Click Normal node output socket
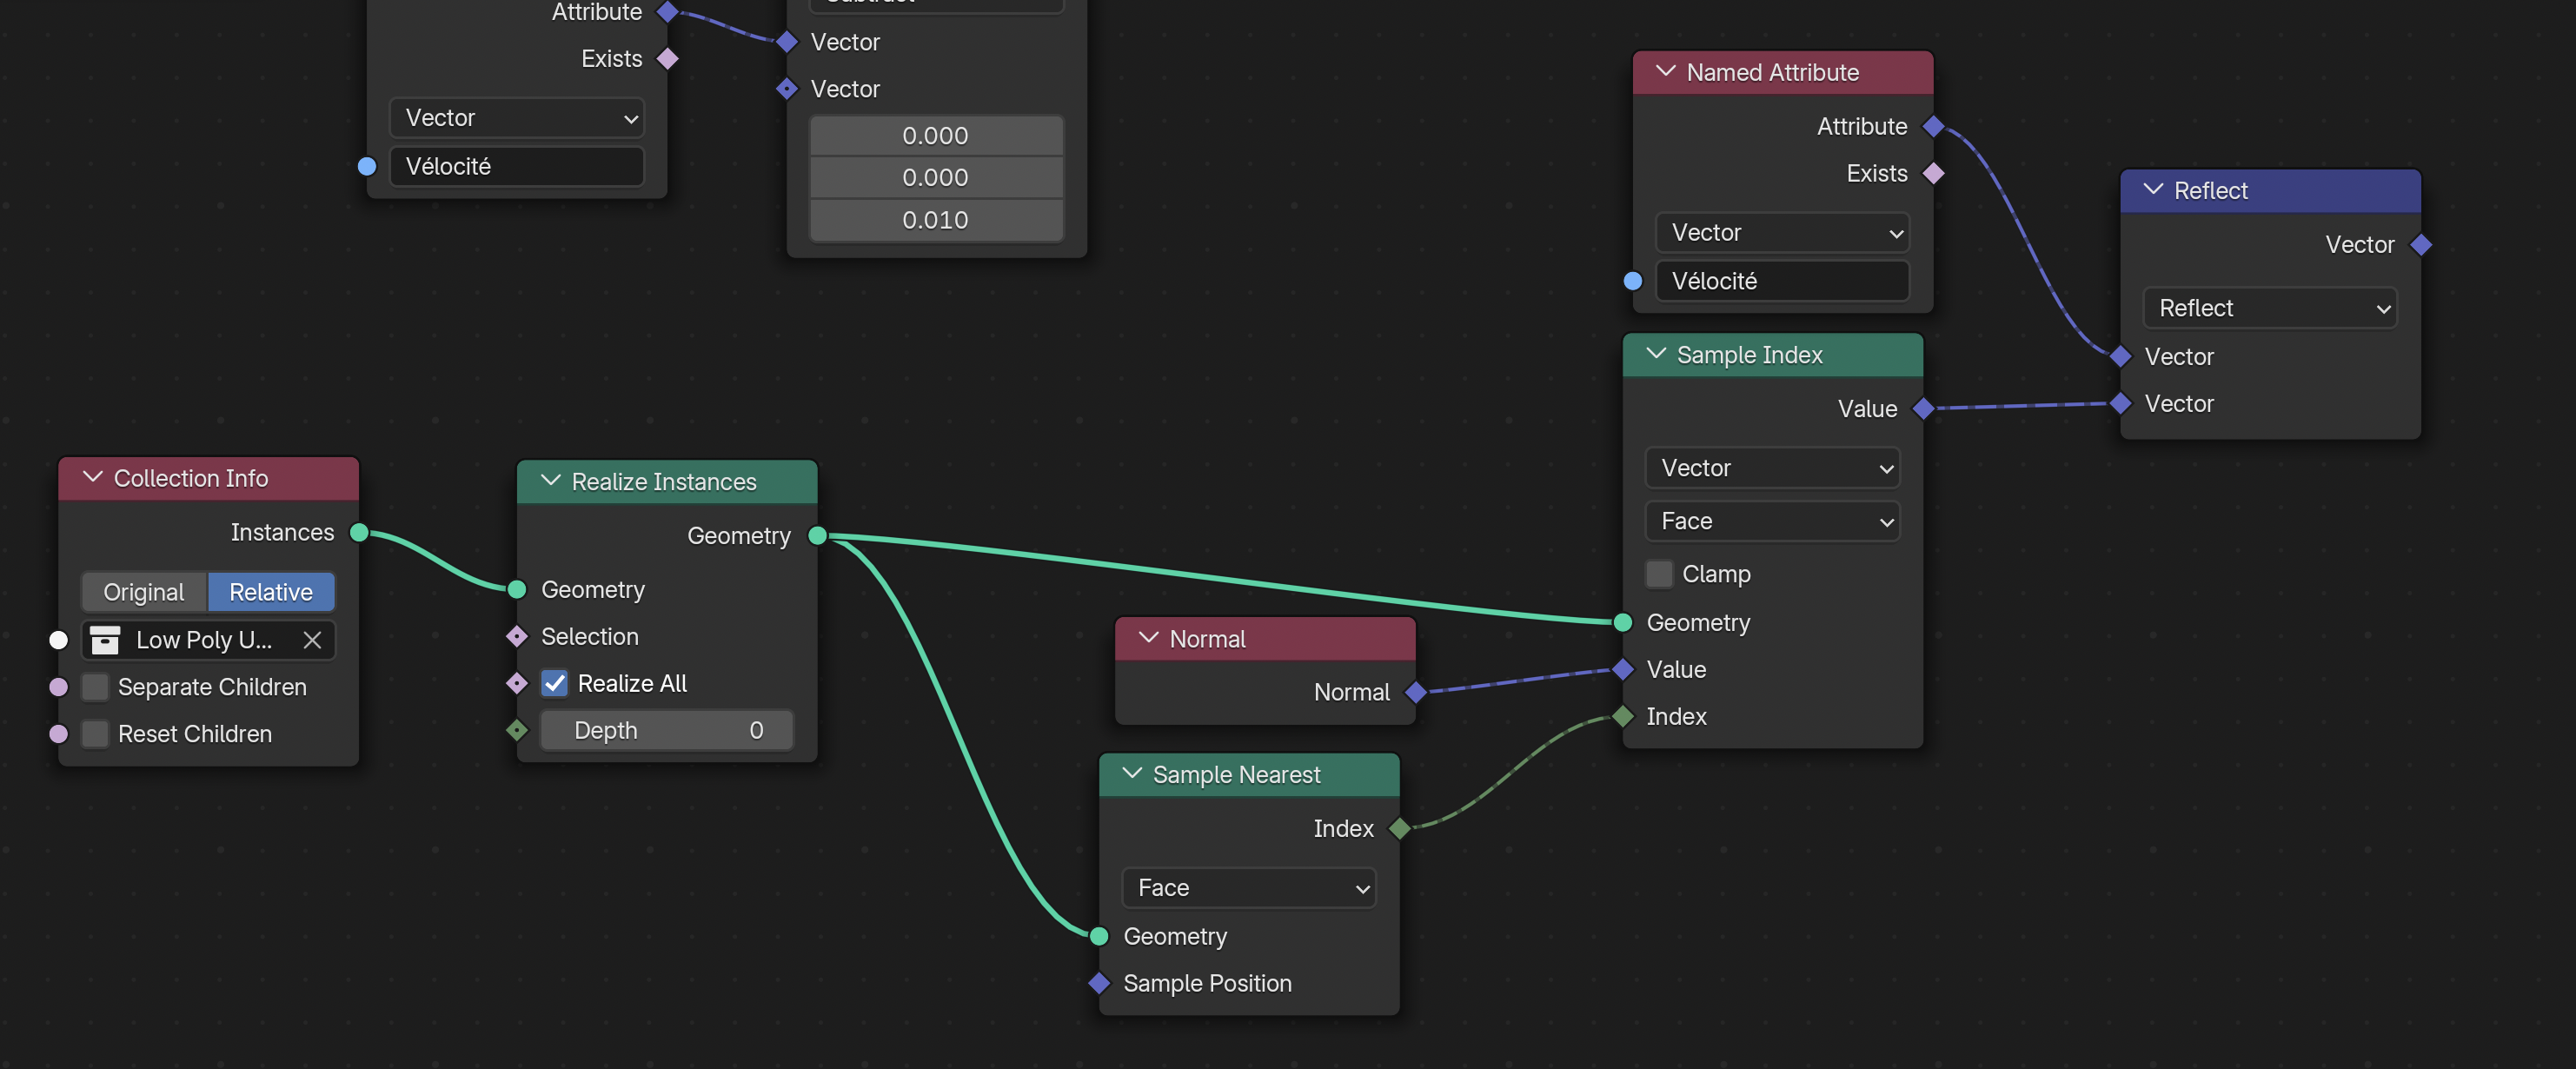Viewport: 2576px width, 1069px height. point(1415,692)
